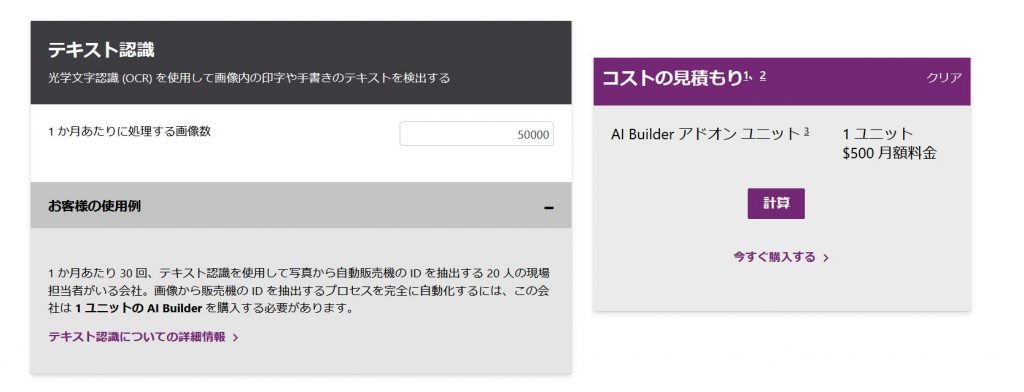Click the コストの見積もり heading
The width and height of the screenshot is (1024, 392).
[x=672, y=78]
